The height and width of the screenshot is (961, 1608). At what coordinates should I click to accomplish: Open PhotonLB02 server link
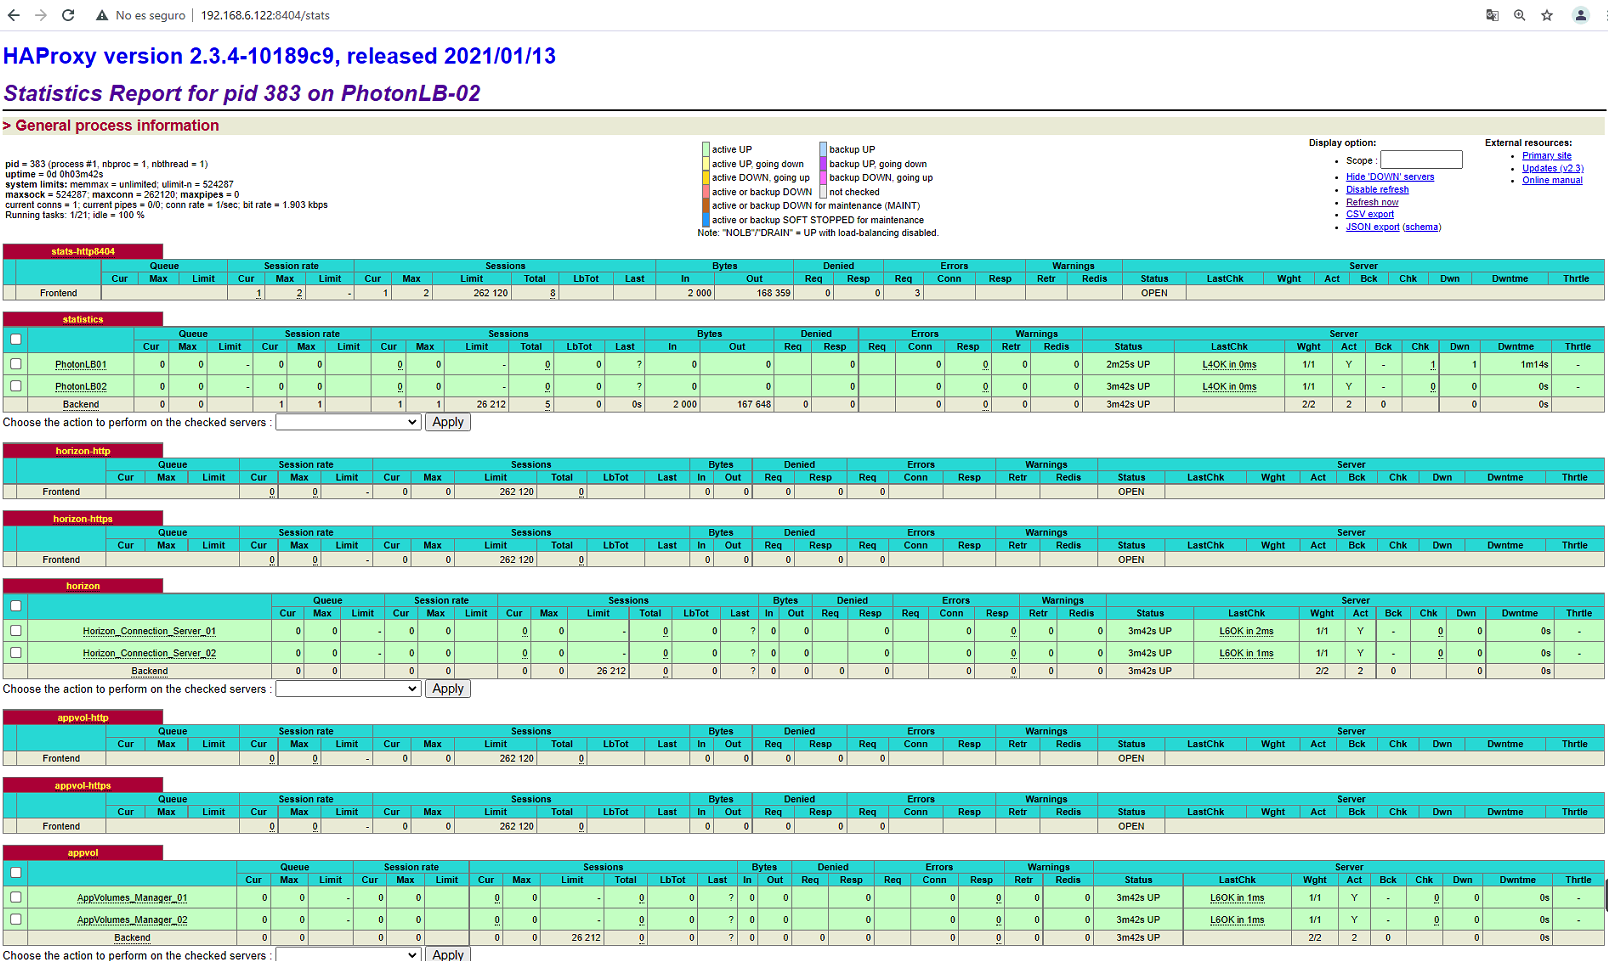[81, 387]
